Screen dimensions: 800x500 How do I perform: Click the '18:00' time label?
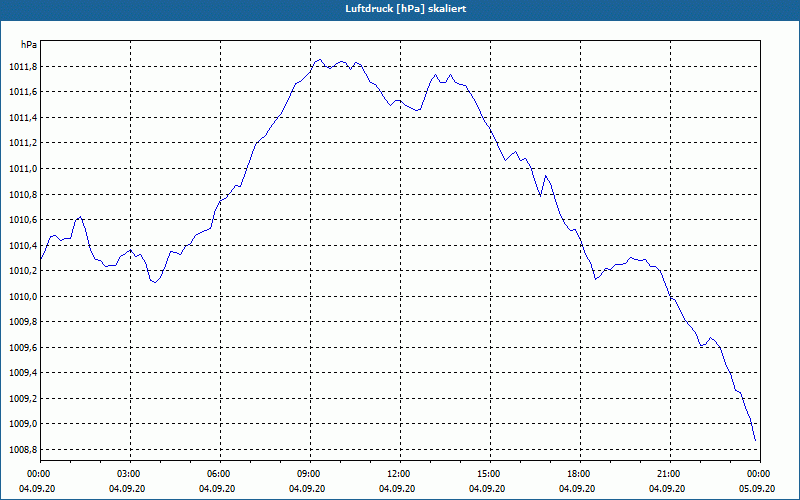point(578,474)
